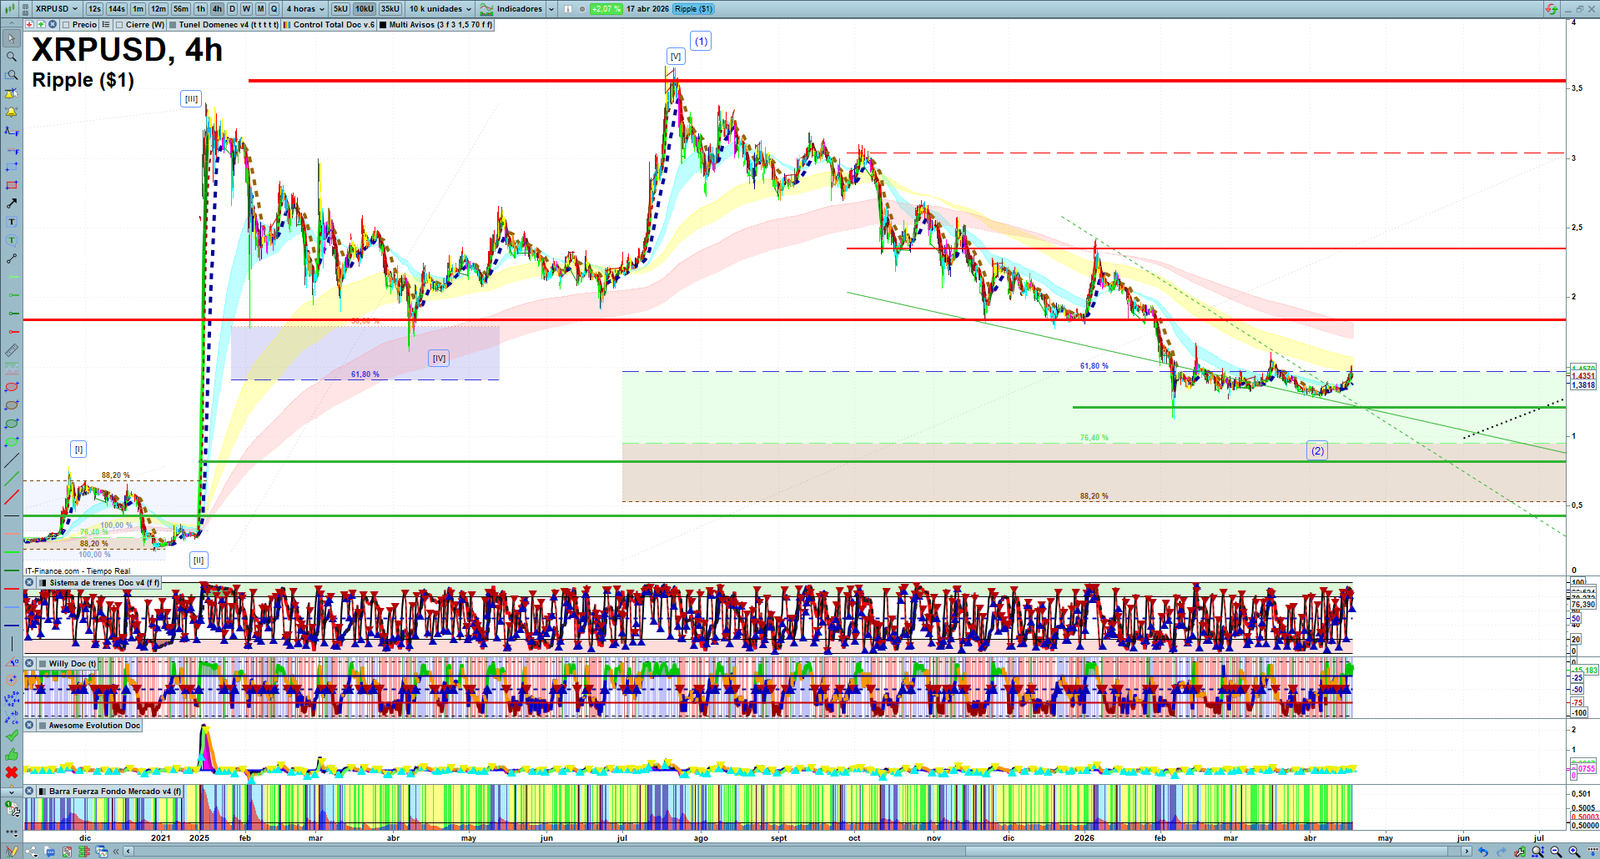Toggle the Tunel Domenec v4 indicator swatch
The height and width of the screenshot is (859, 1600).
(173, 25)
